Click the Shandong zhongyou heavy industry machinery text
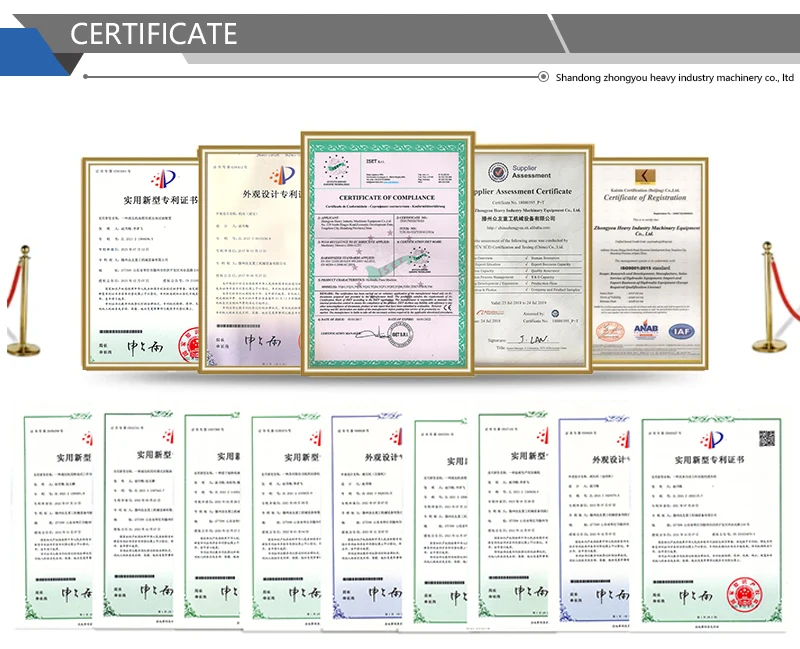Screen dimensions: 800x649 (674, 78)
